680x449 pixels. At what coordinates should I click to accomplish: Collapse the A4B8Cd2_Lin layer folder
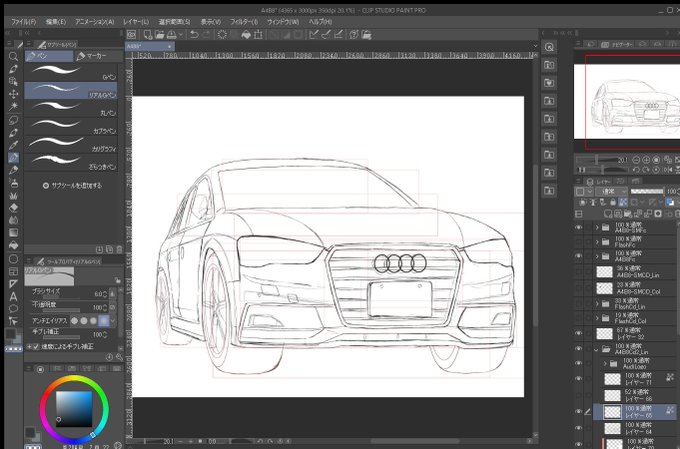tap(596, 349)
